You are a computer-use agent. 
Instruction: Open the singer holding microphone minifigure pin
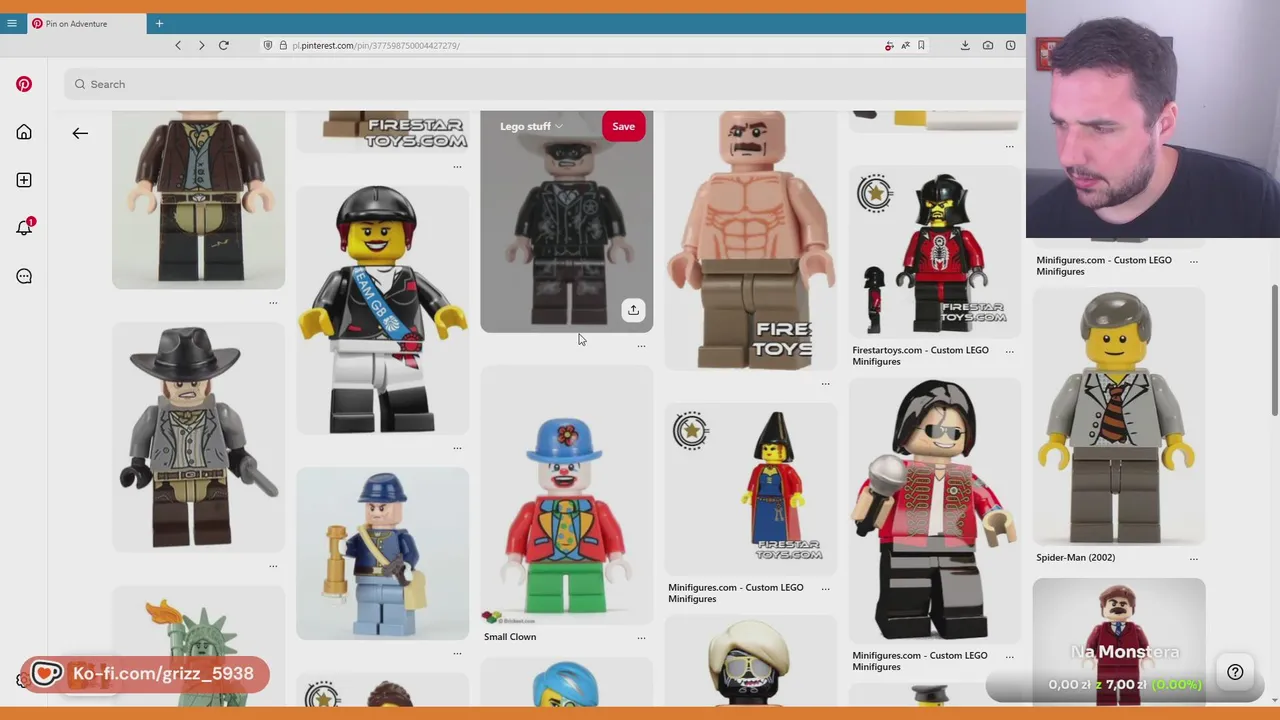click(934, 510)
